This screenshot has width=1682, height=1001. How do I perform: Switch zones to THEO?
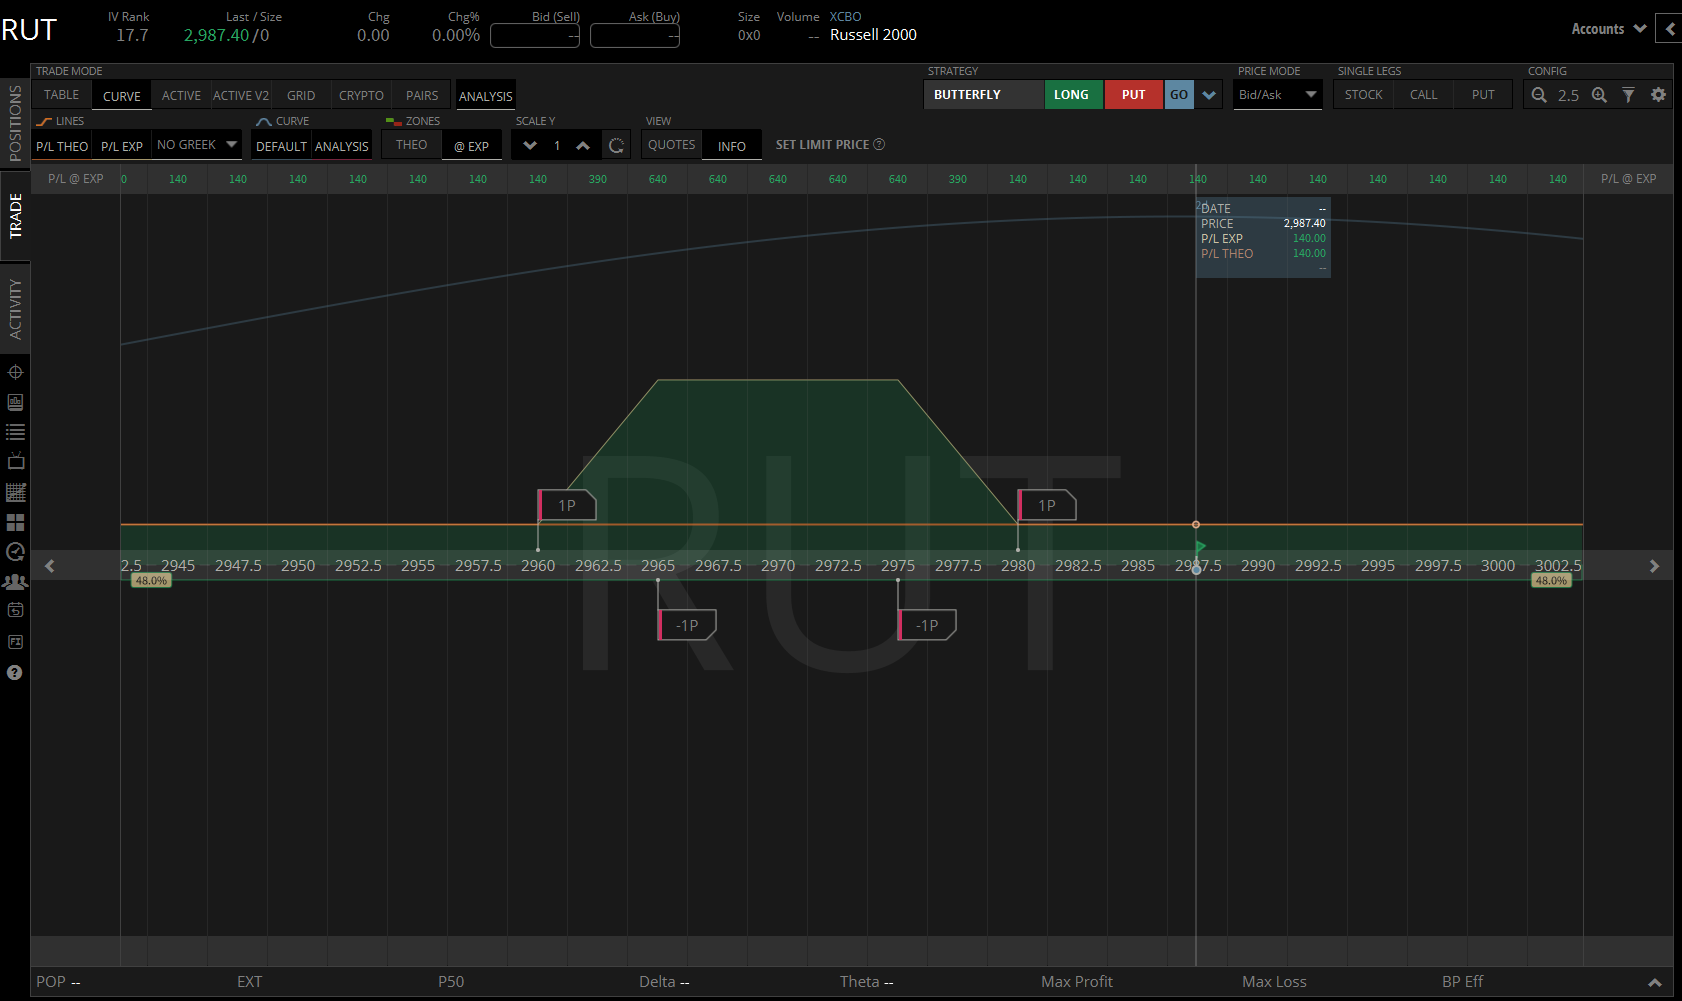[411, 145]
